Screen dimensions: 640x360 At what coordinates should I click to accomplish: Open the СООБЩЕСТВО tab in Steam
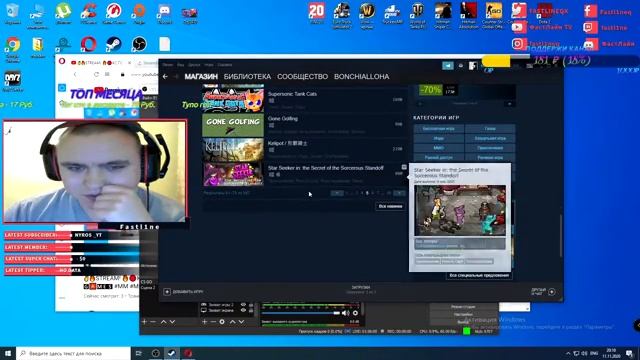302,76
